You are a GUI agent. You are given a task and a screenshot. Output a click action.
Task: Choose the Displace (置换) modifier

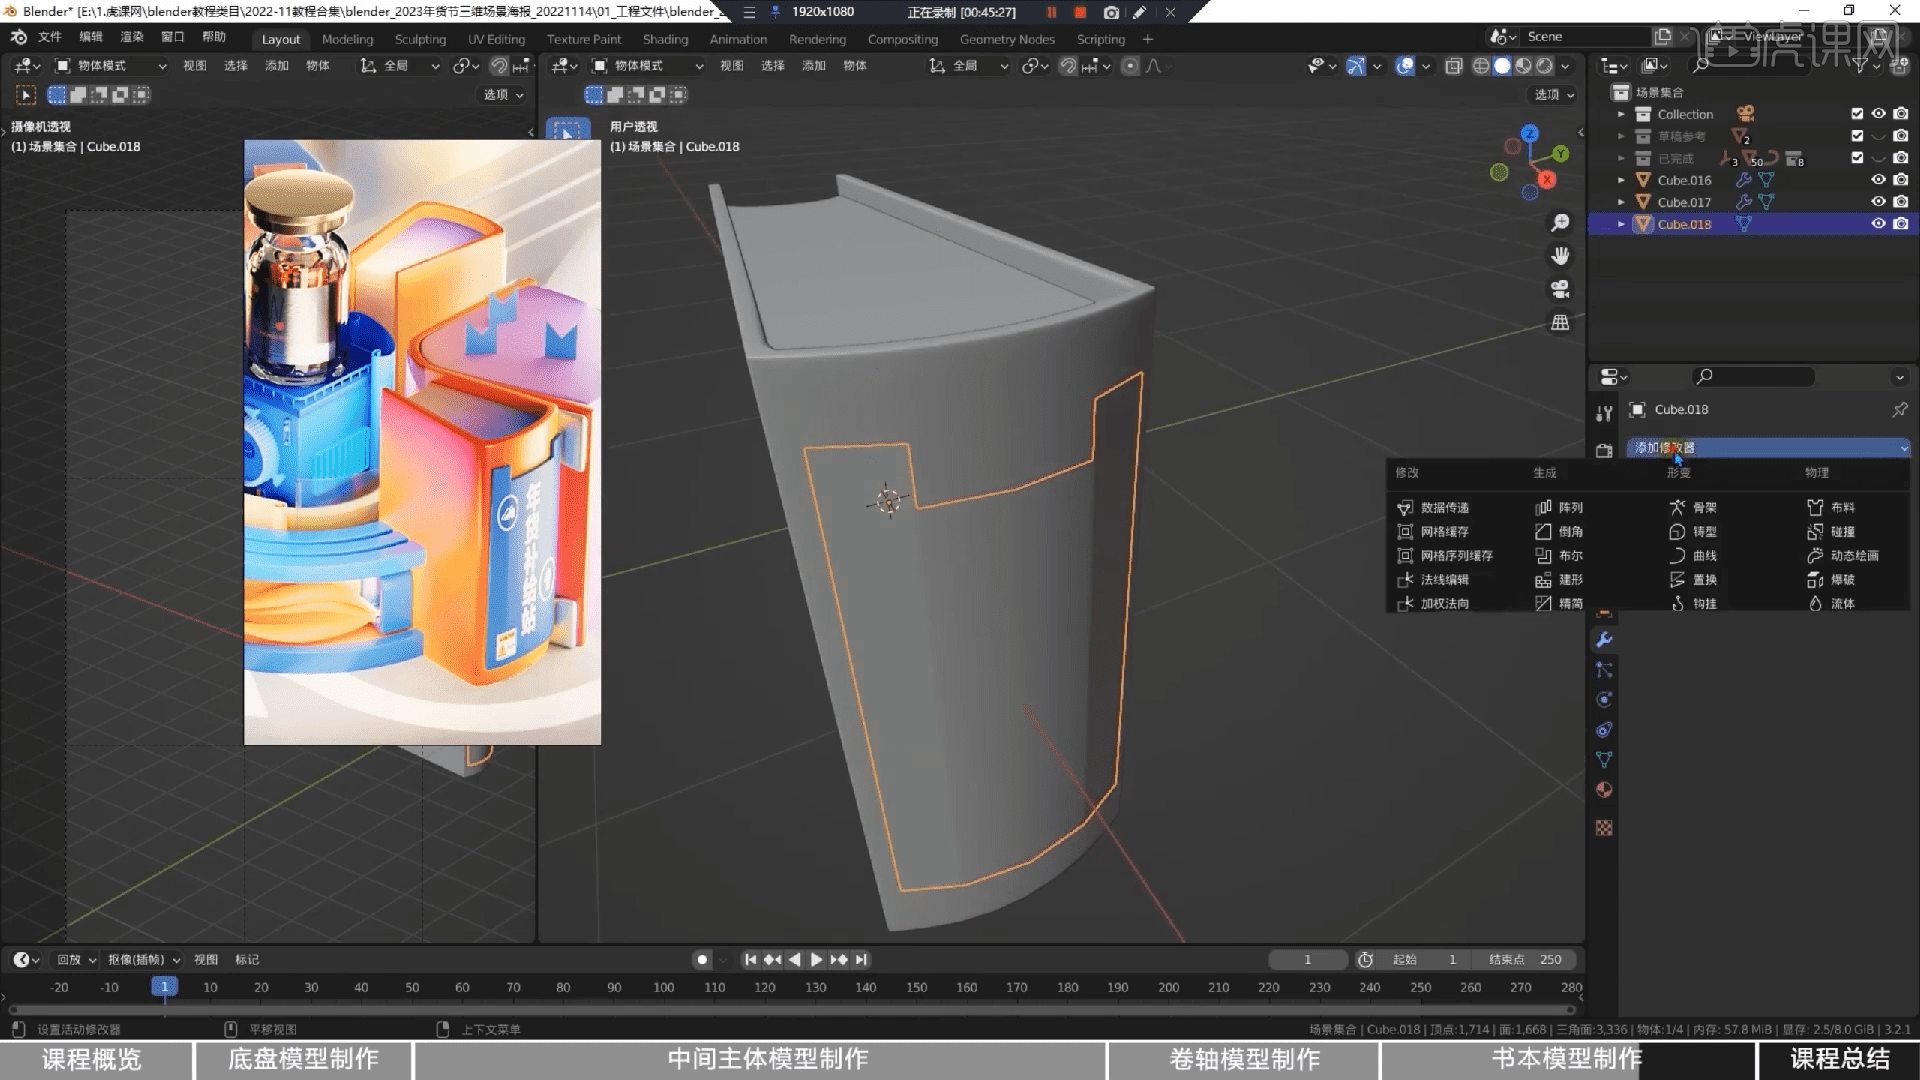pos(1693,579)
